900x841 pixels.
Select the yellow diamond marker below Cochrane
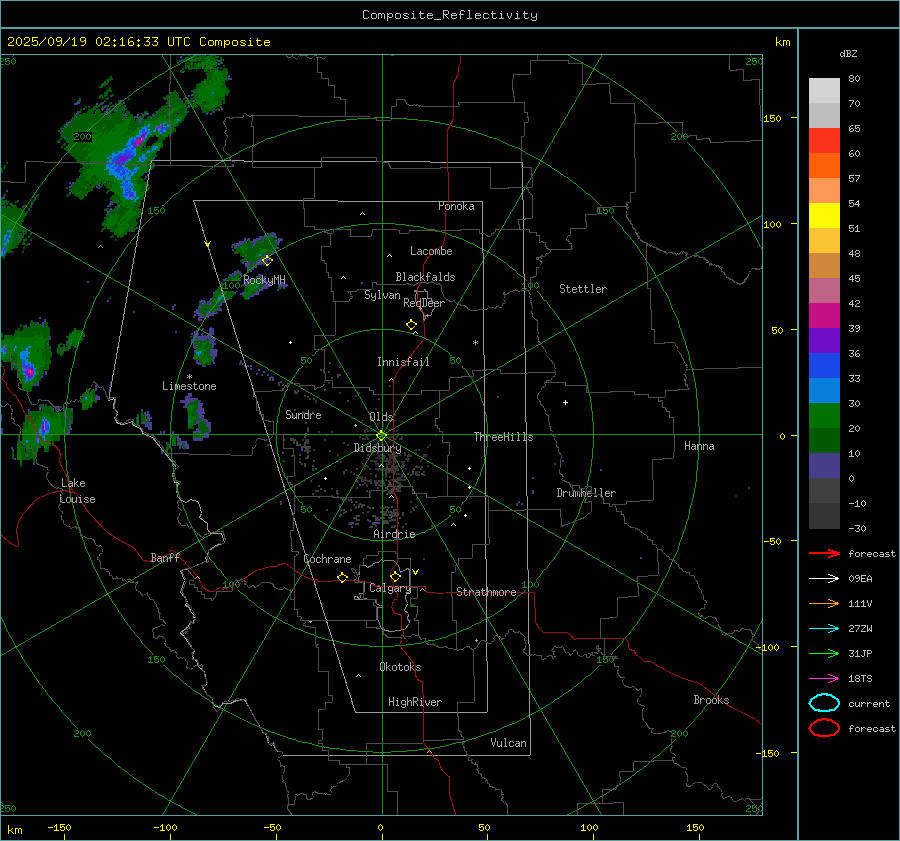342,578
